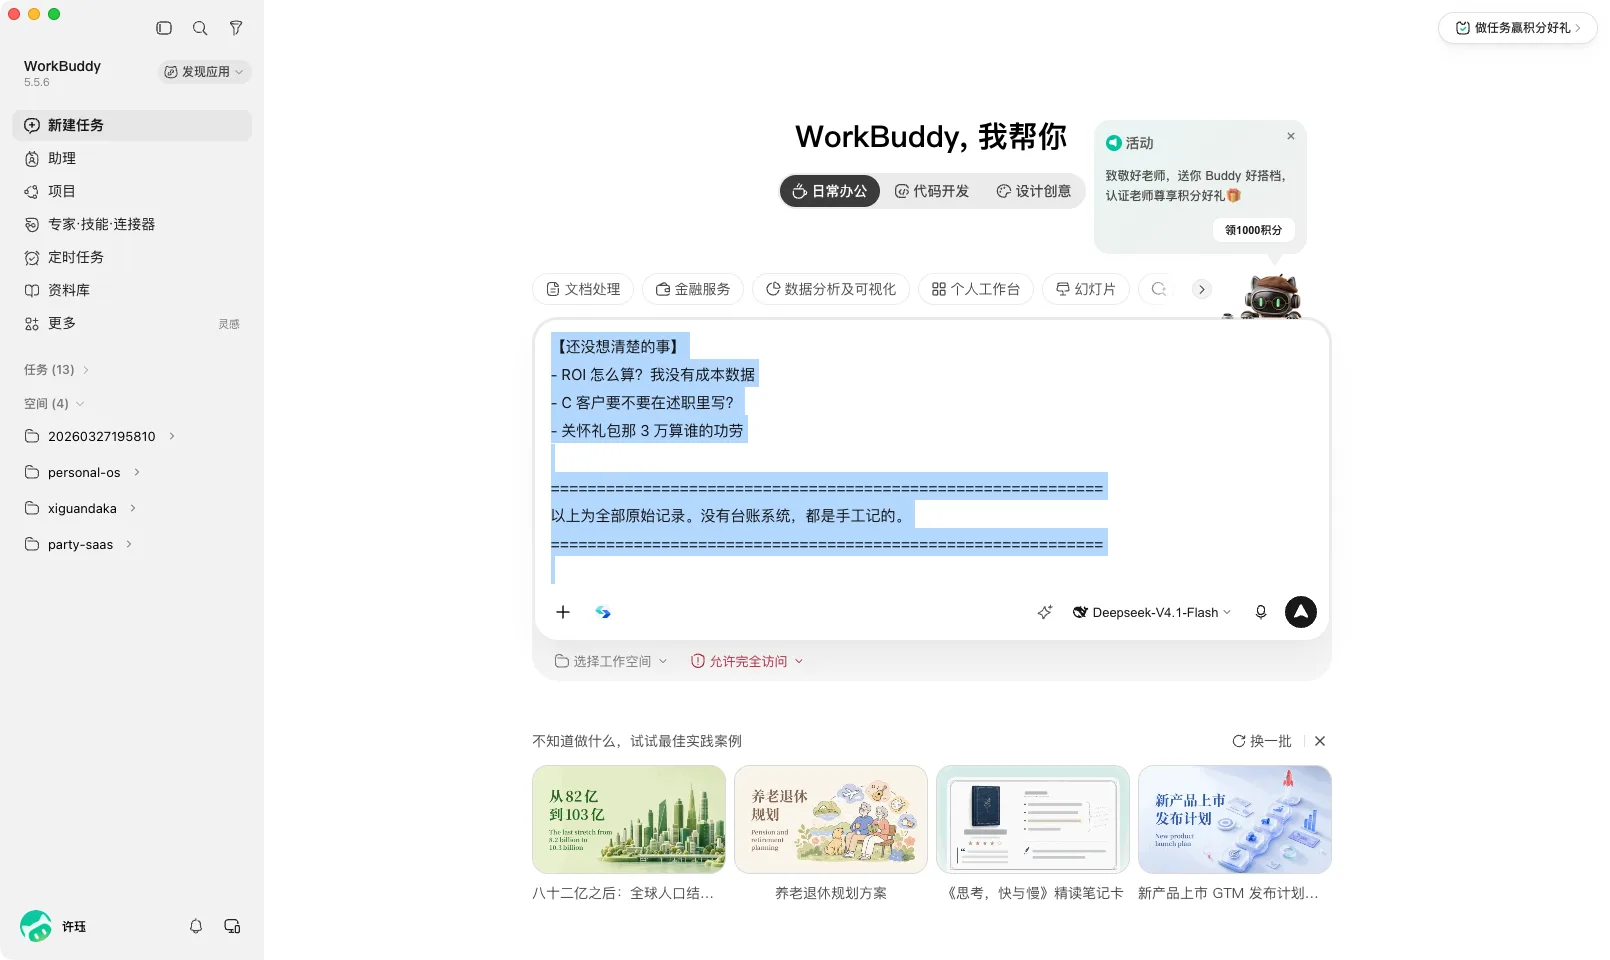Open 专家·技能·连接器 in the sidebar
This screenshot has width=1610, height=960.
132,224
